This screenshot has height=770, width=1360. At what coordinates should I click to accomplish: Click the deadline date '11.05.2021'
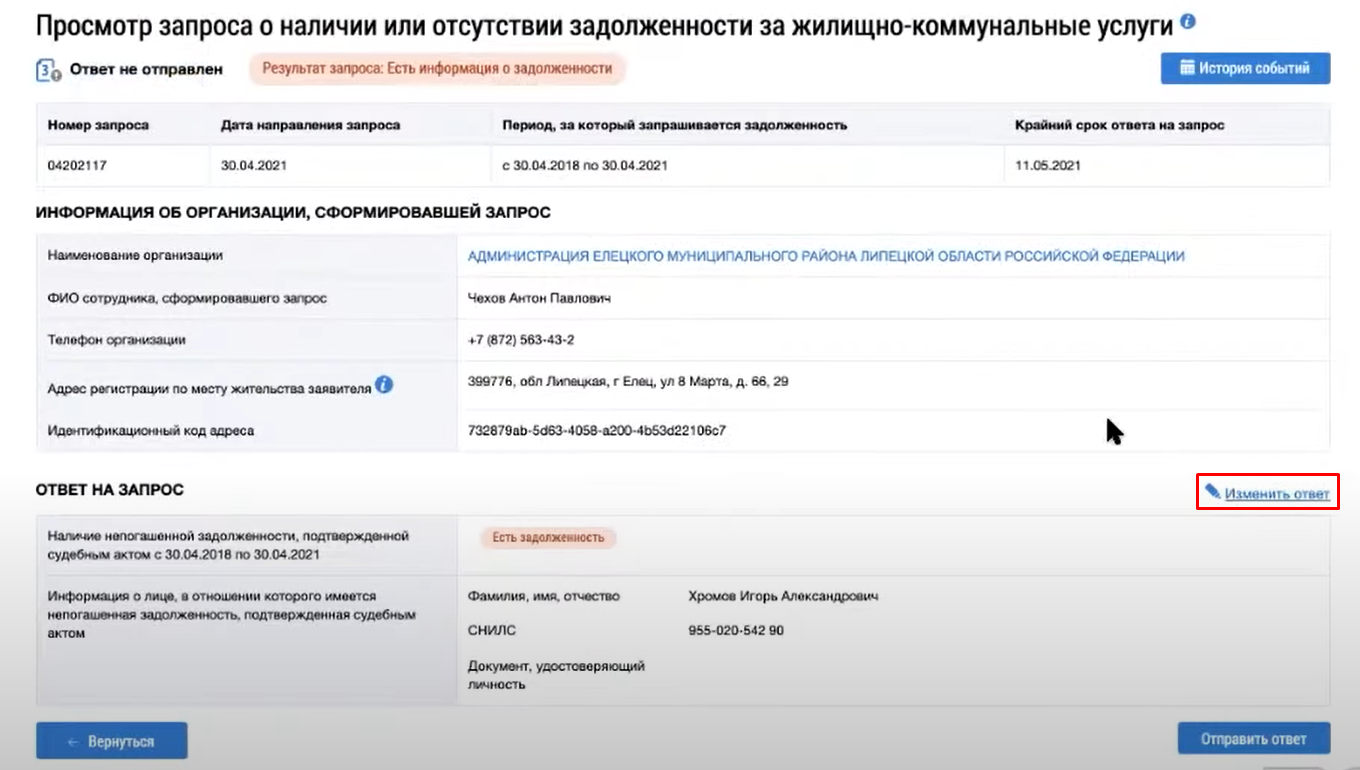click(x=1047, y=166)
